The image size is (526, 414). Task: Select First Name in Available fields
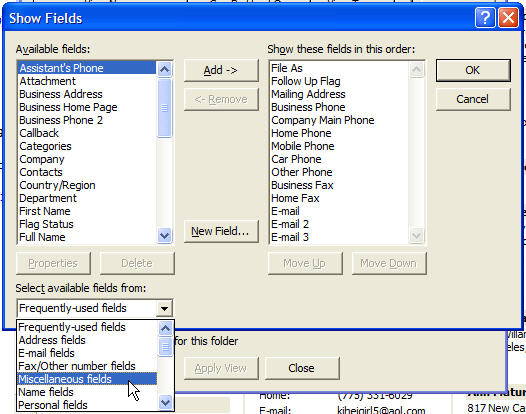(x=87, y=211)
